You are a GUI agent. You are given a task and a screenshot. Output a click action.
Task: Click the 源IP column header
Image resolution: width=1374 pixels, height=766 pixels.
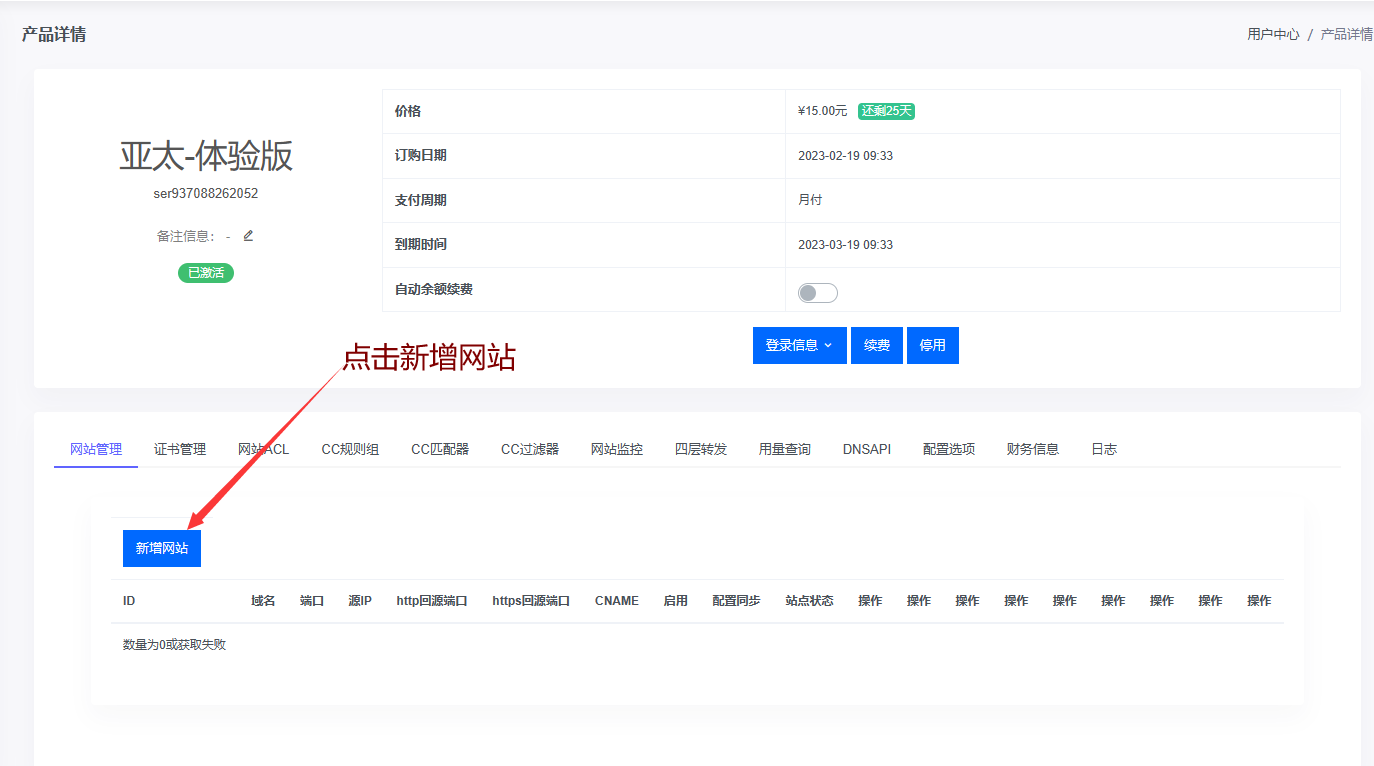[x=360, y=601]
